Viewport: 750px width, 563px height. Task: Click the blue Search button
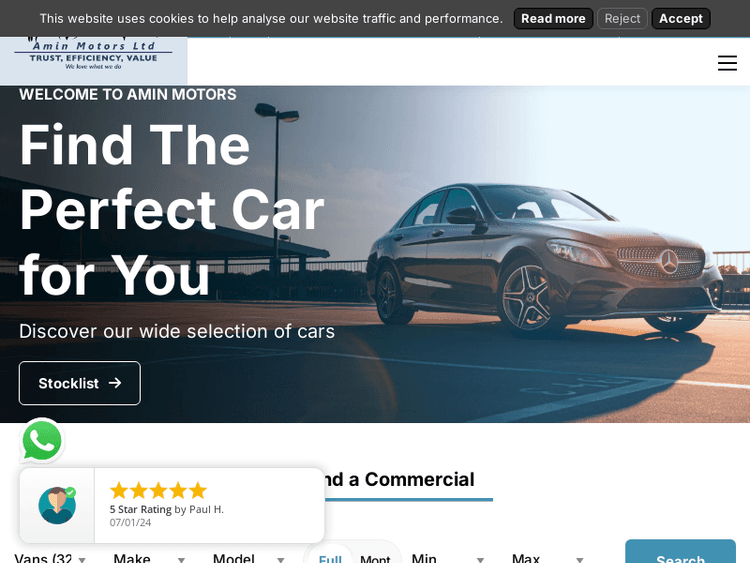(680, 552)
